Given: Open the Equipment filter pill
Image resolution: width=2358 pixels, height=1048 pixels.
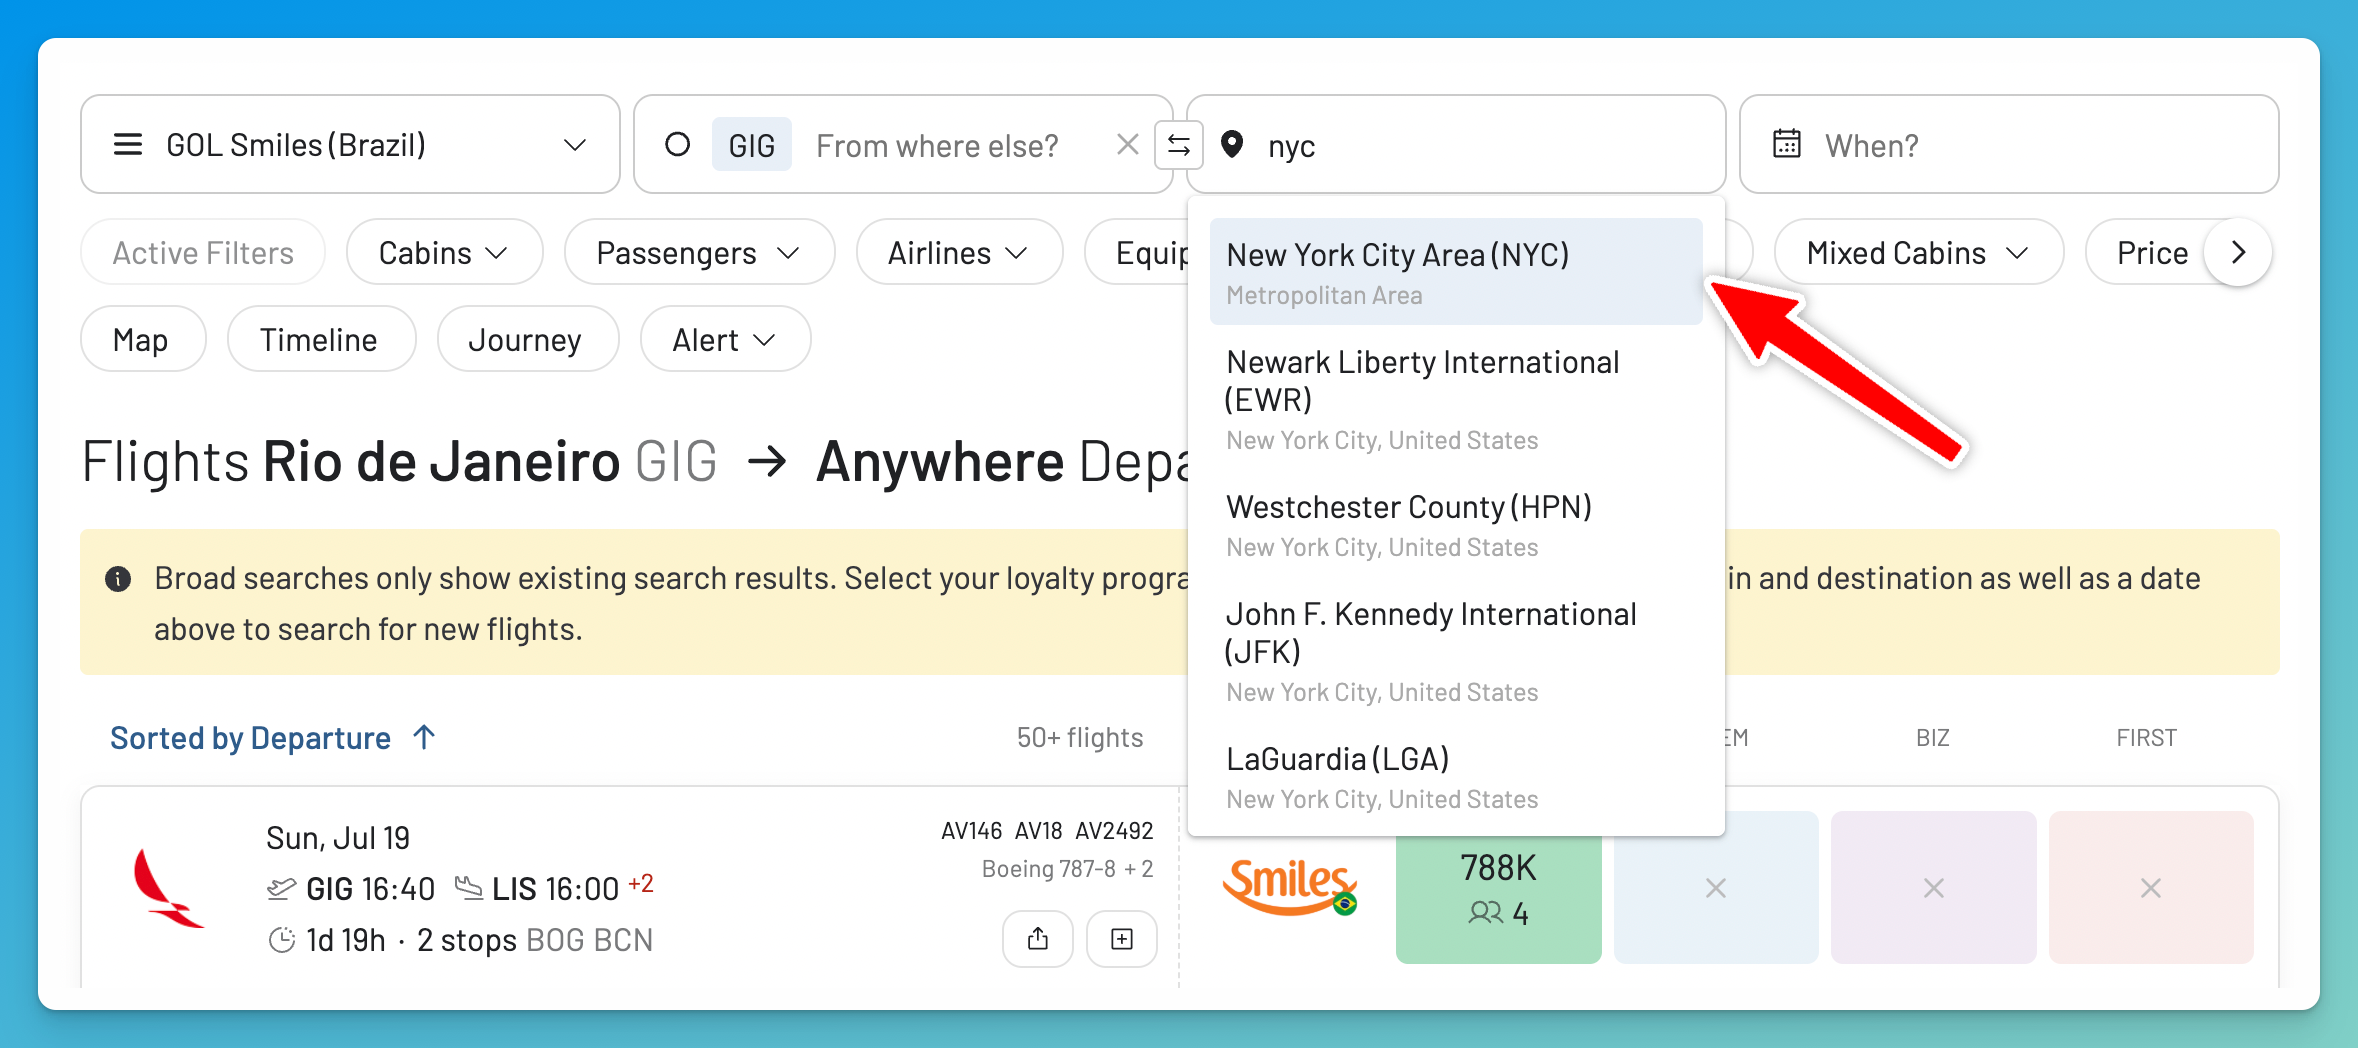Looking at the screenshot, I should coord(1138,253).
